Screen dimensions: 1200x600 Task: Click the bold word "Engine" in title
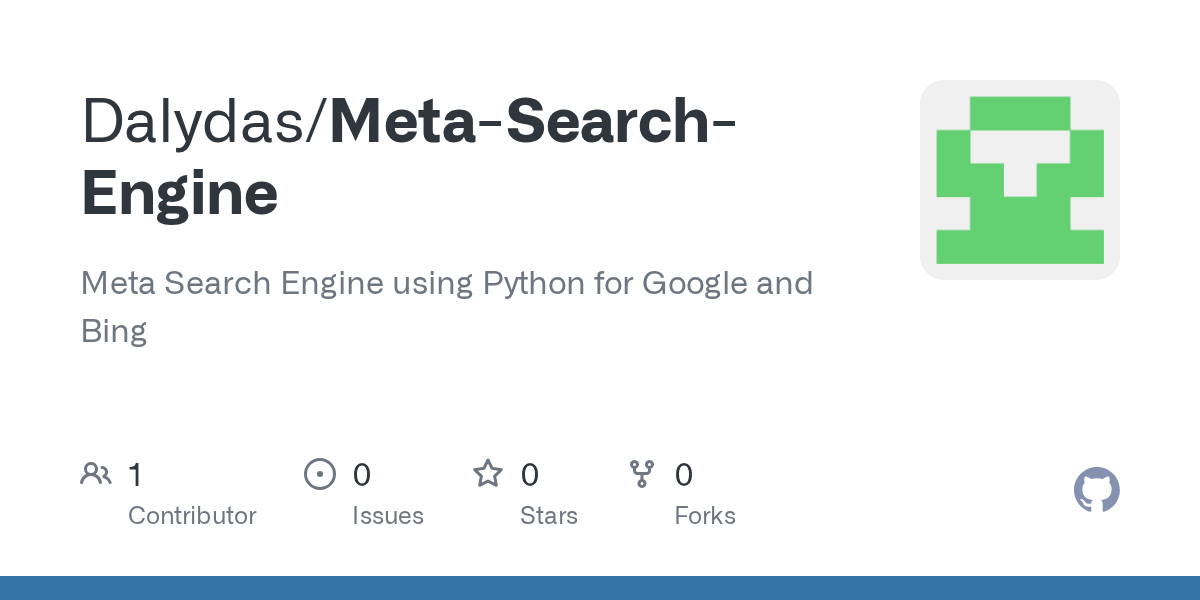(x=180, y=193)
